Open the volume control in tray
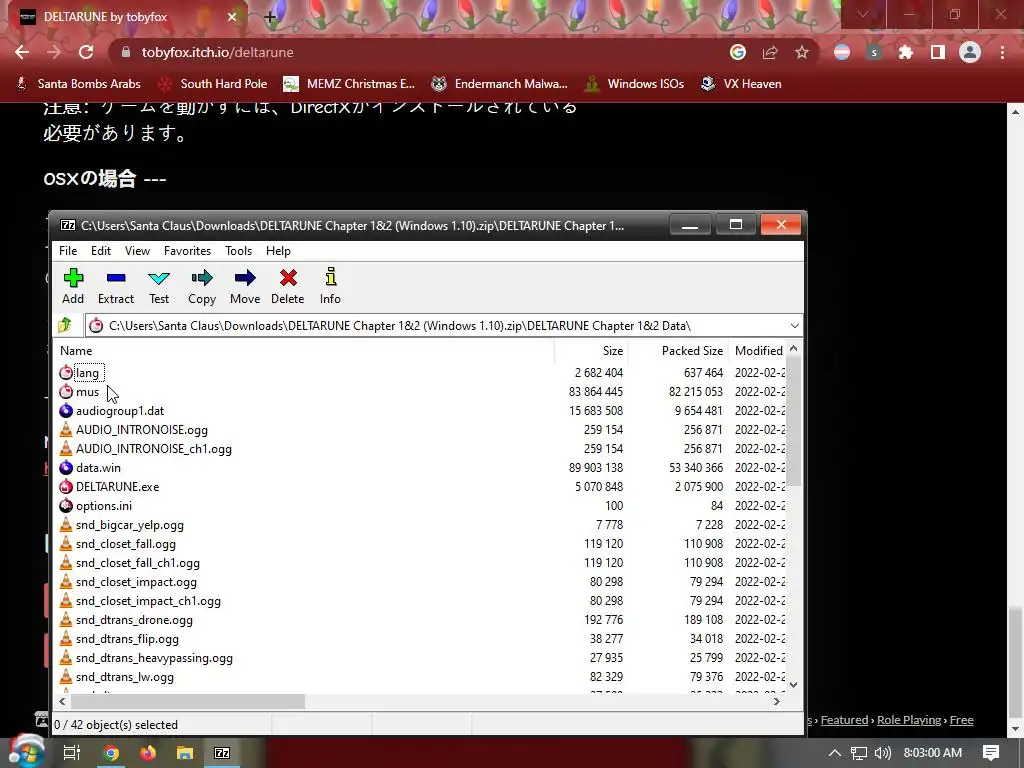The image size is (1024, 768). pos(882,753)
